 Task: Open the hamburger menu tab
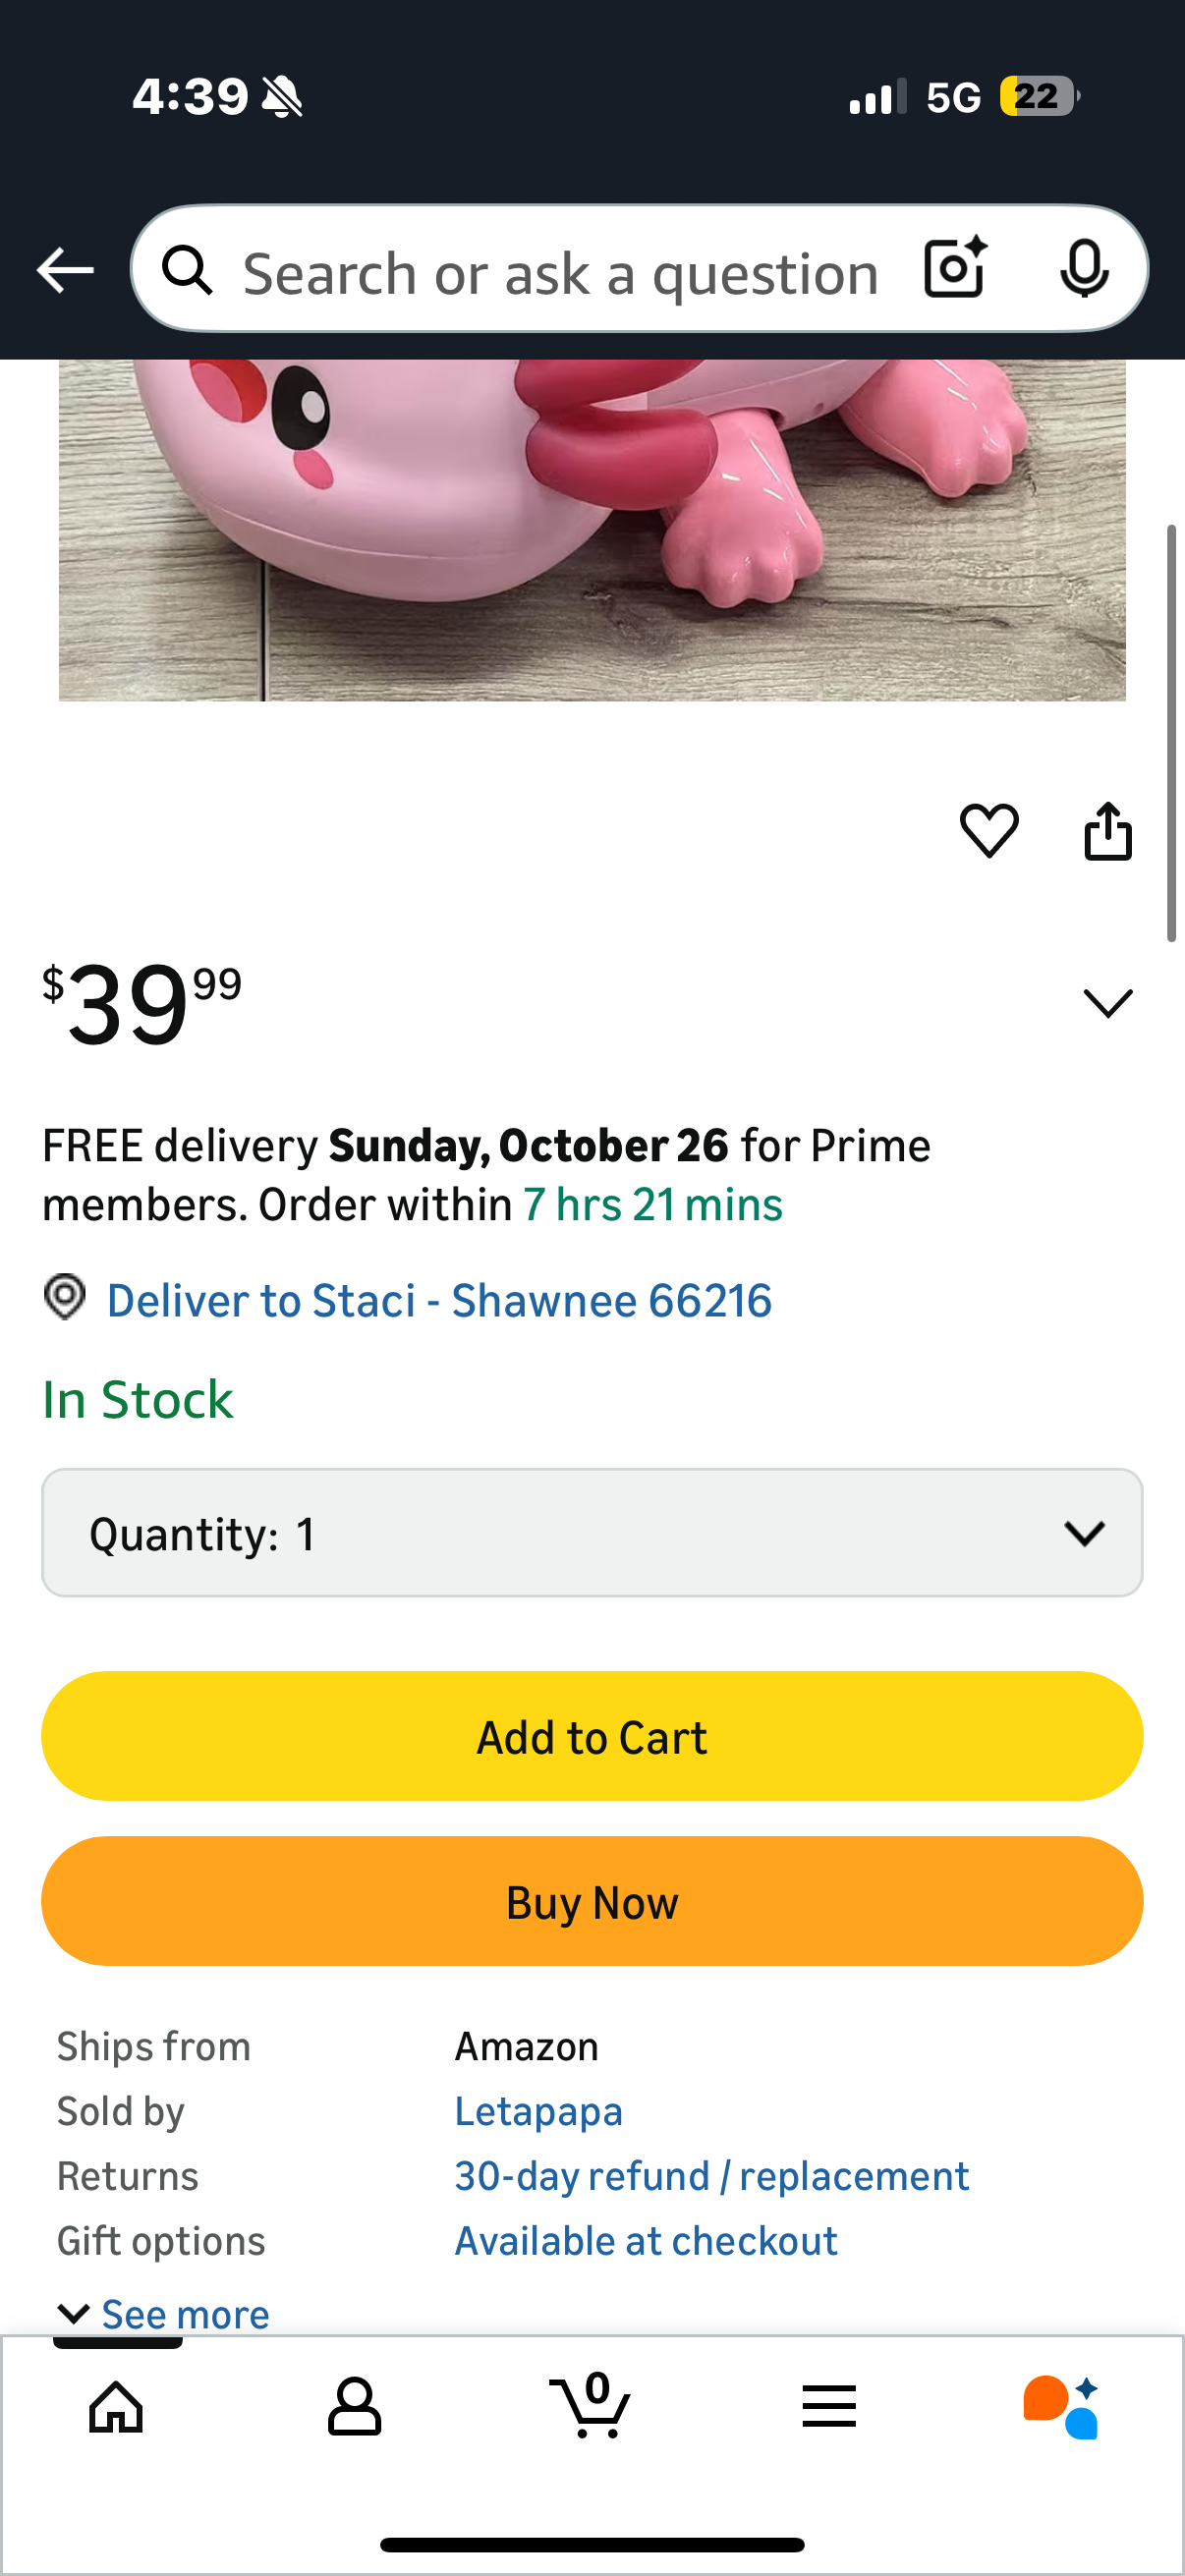[829, 2406]
